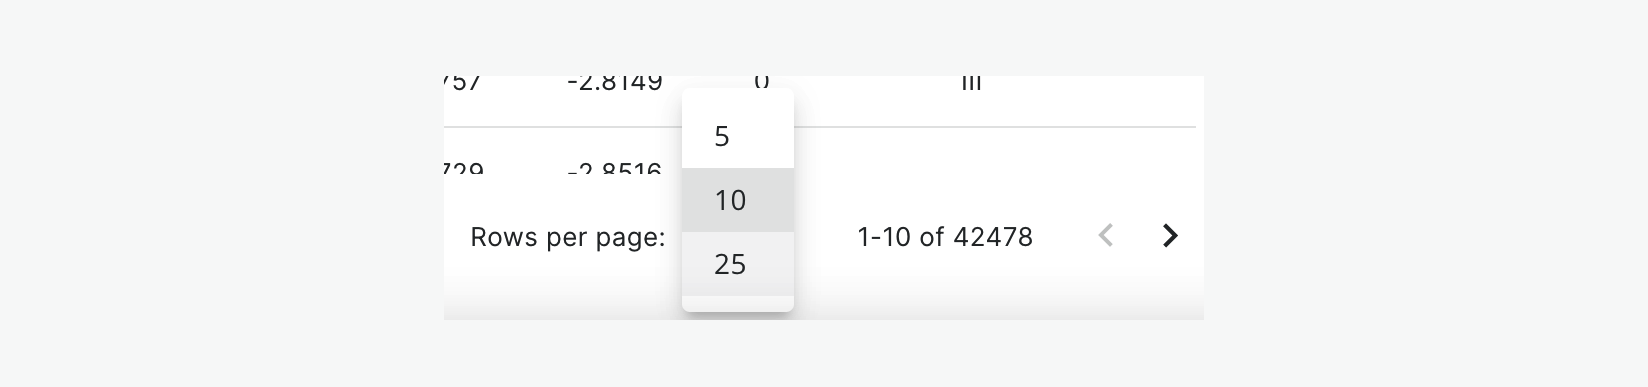Click the cell ending in 757

tap(462, 83)
